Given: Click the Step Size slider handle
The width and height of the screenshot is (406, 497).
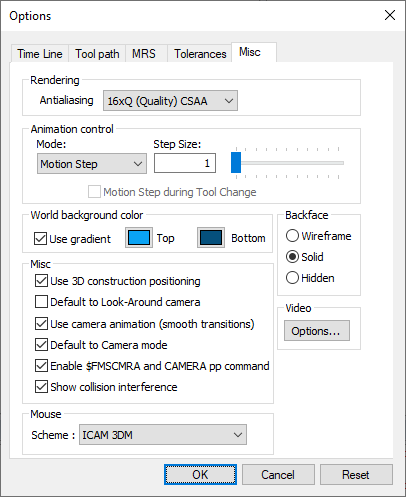Looking at the screenshot, I should coord(236,163).
